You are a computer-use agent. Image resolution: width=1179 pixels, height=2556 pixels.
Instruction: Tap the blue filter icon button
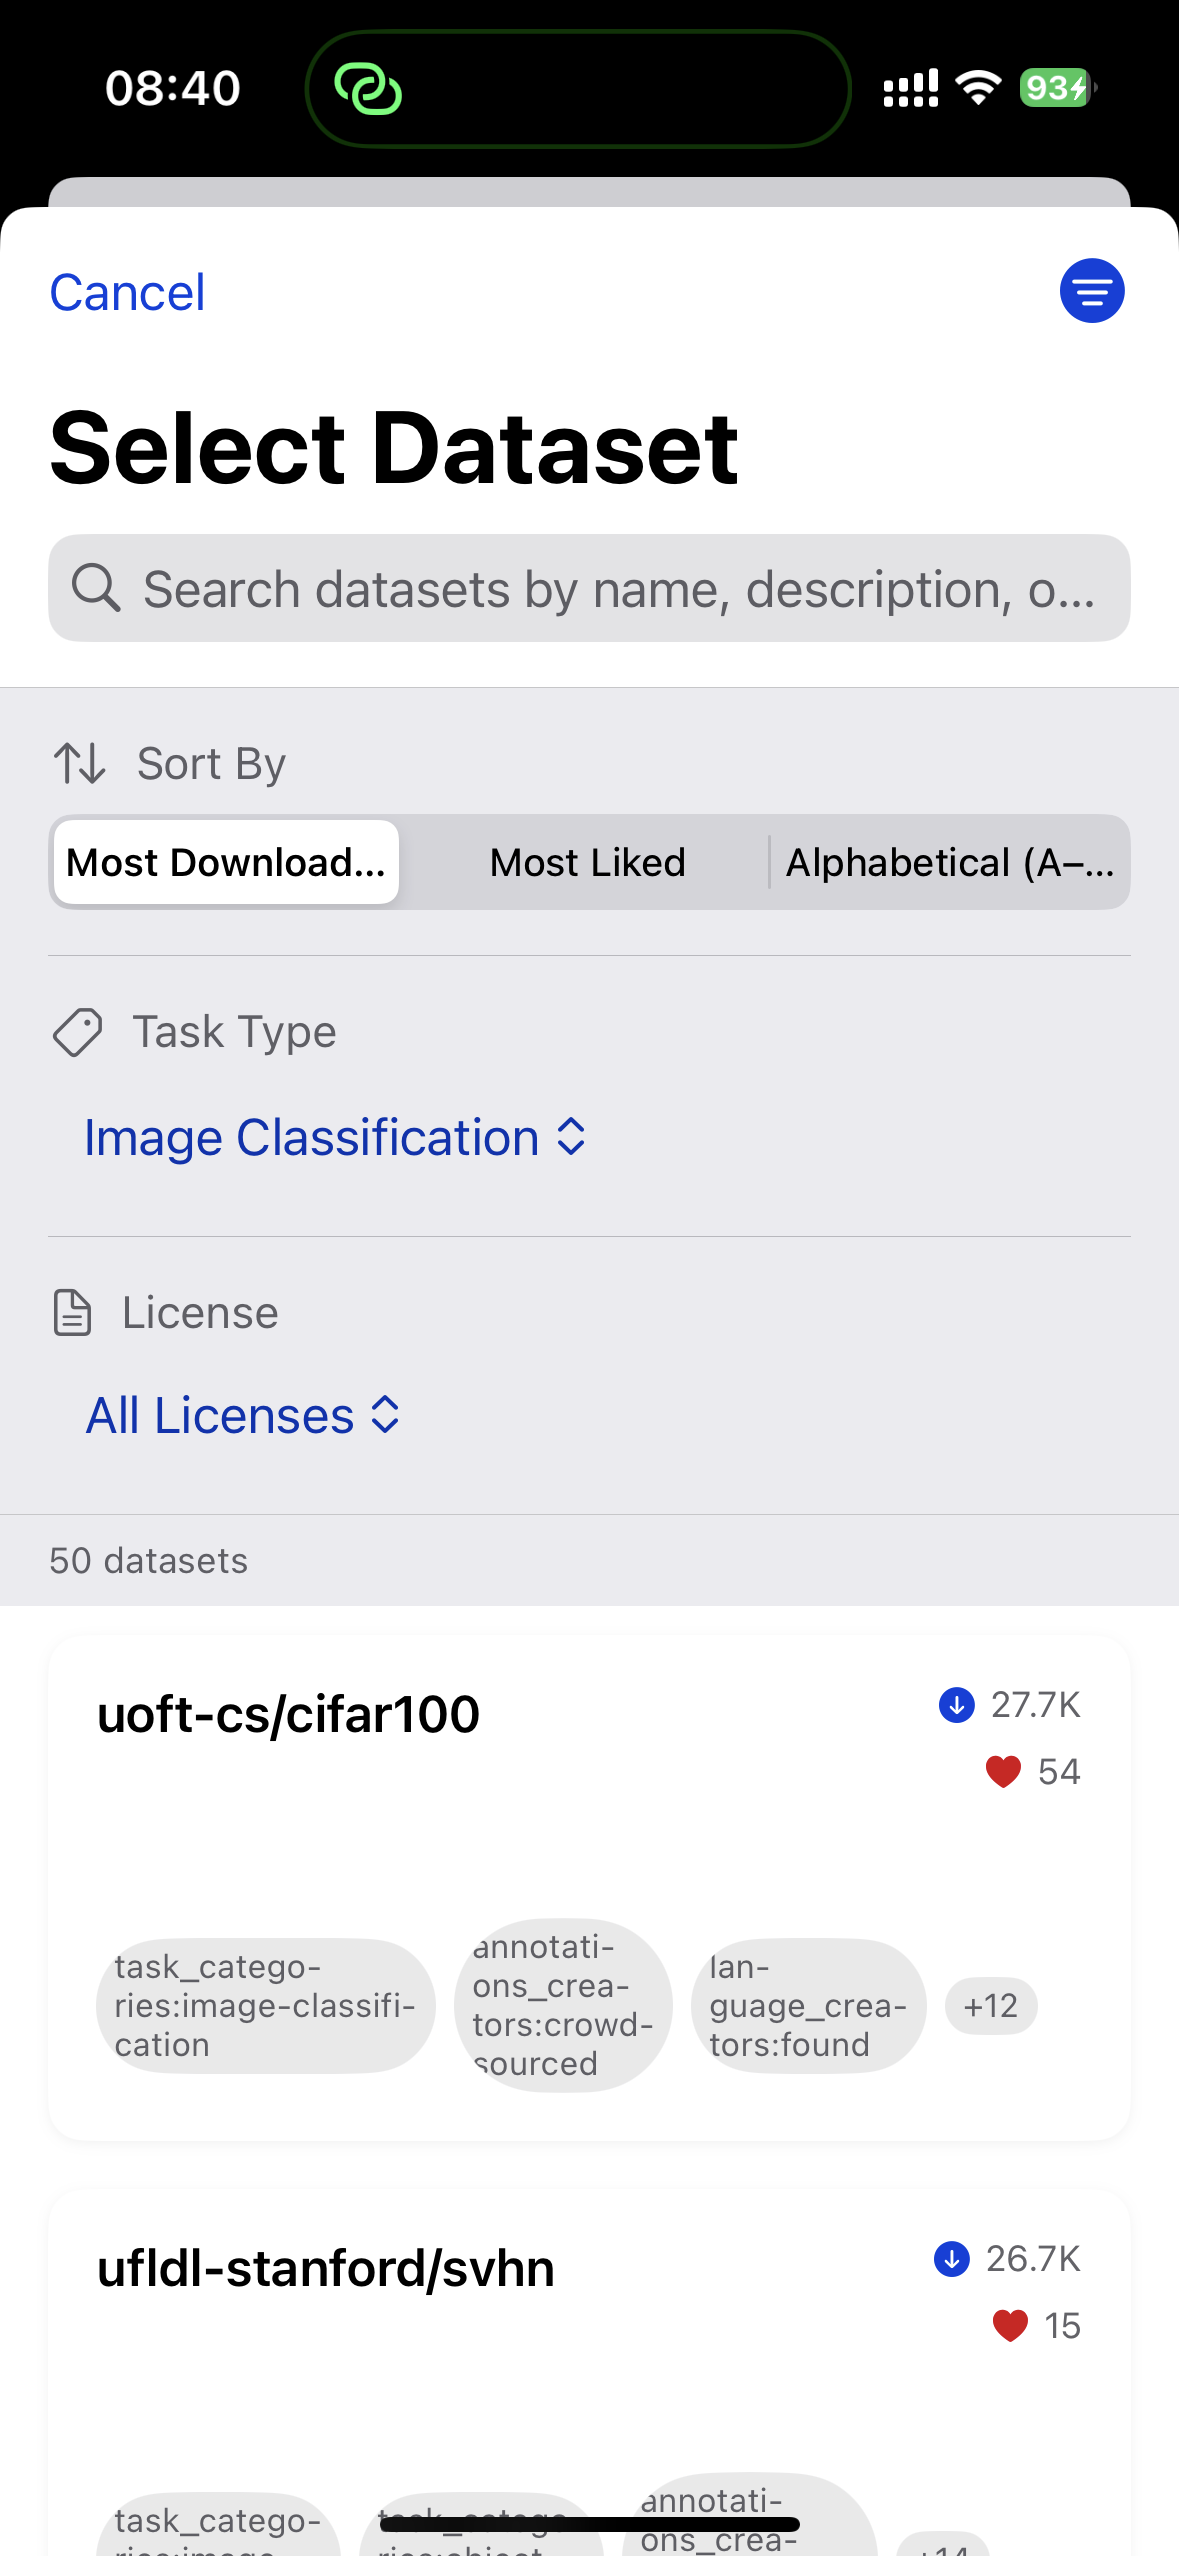(1091, 291)
